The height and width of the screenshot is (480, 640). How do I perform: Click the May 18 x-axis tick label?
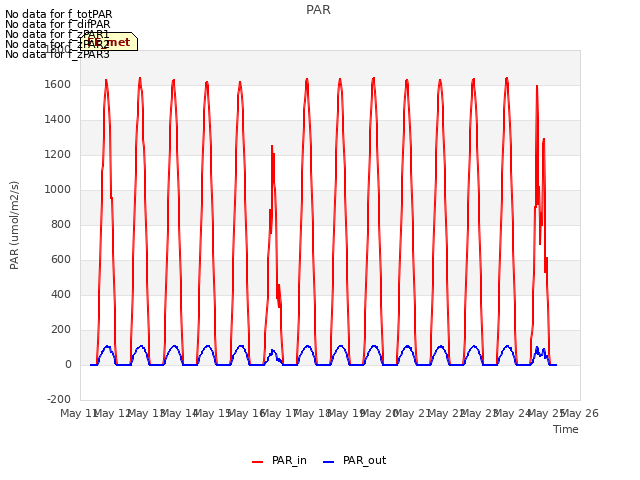click(312, 414)
